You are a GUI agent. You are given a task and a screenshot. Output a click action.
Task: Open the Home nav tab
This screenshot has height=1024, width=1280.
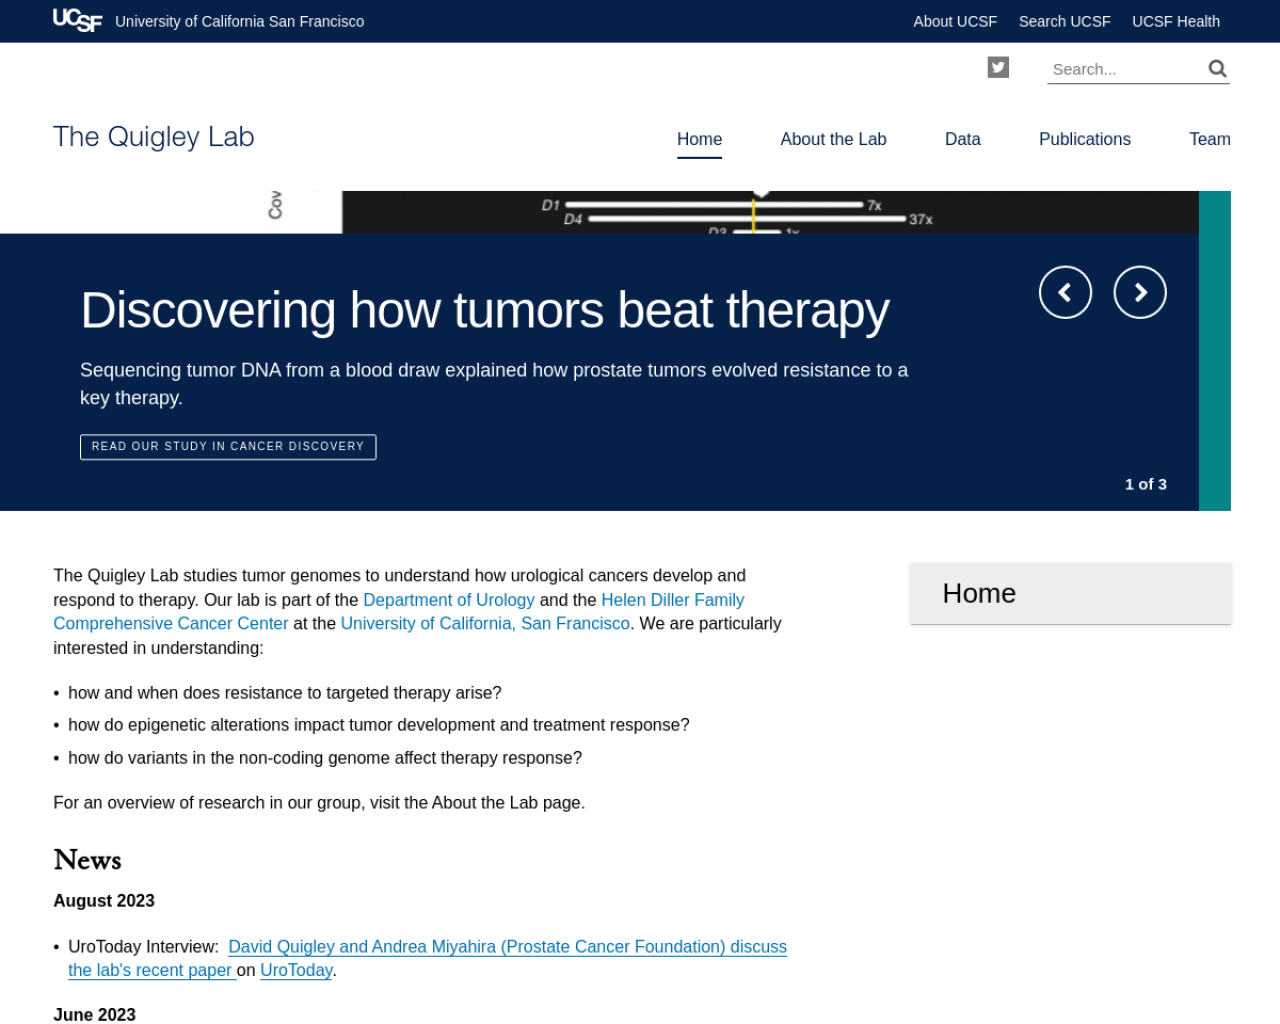point(699,139)
